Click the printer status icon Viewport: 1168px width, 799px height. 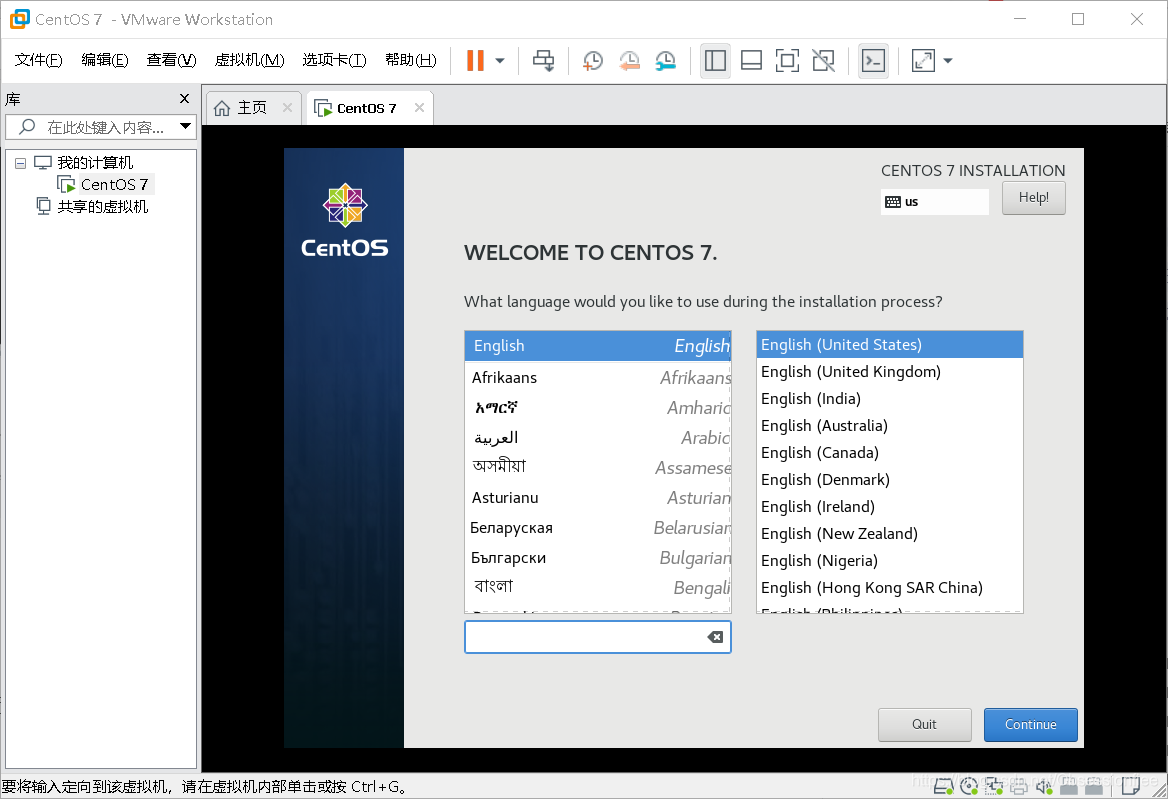pos(1019,786)
